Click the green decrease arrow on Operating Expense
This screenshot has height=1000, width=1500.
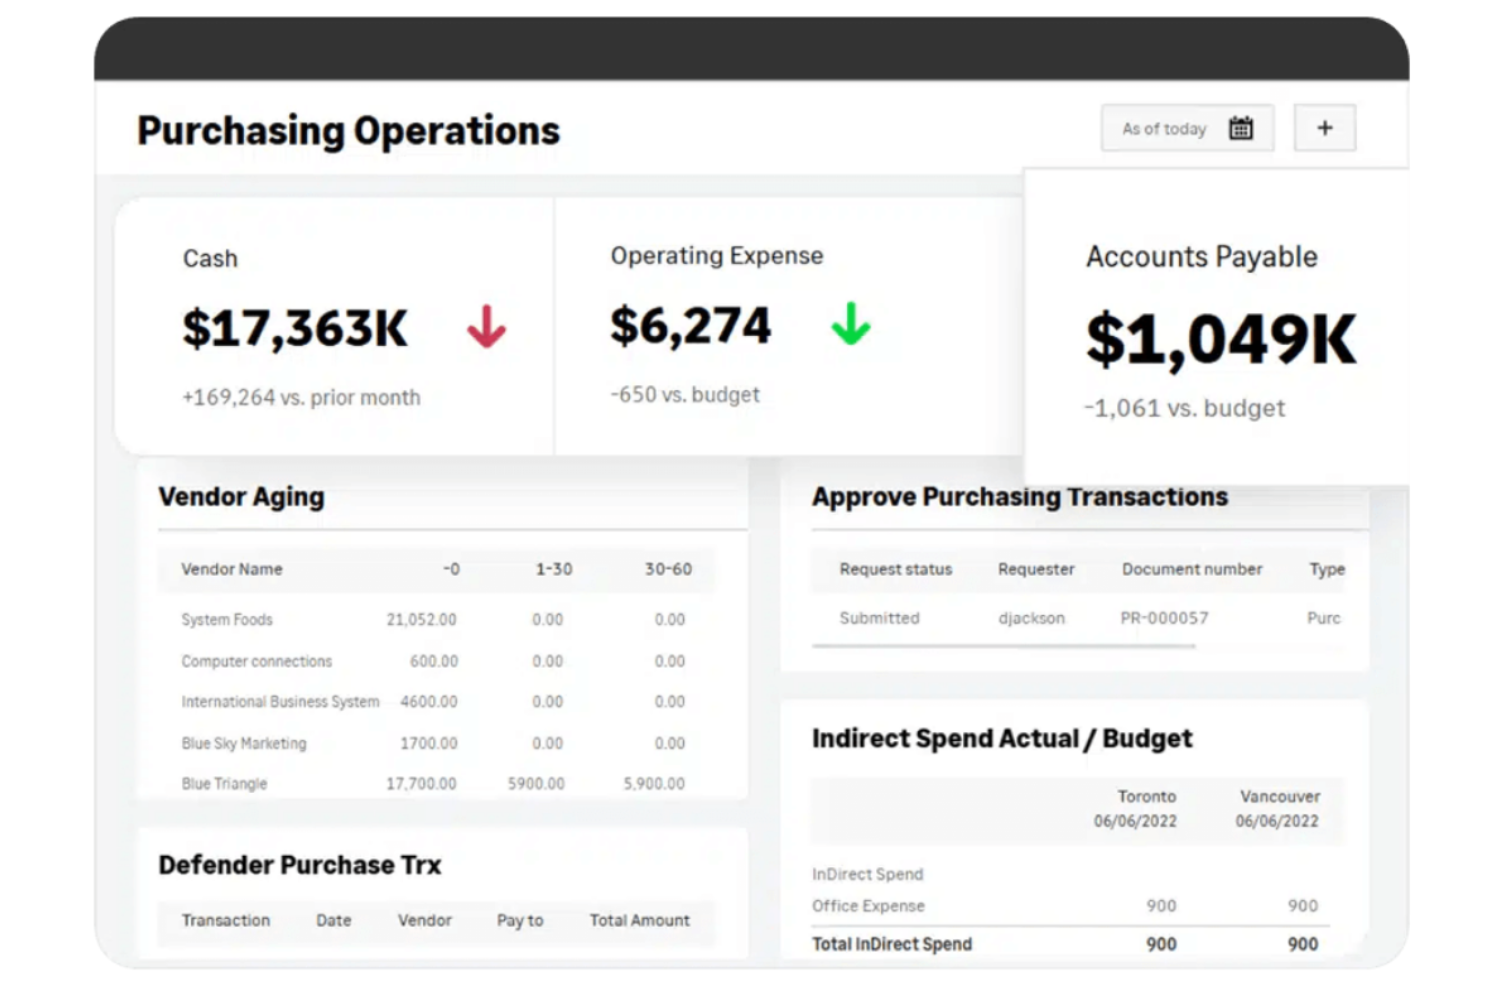pyautogui.click(x=851, y=325)
